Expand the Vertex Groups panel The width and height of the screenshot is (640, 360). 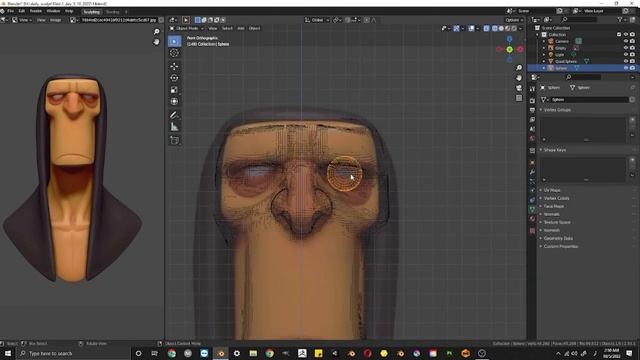coord(557,110)
